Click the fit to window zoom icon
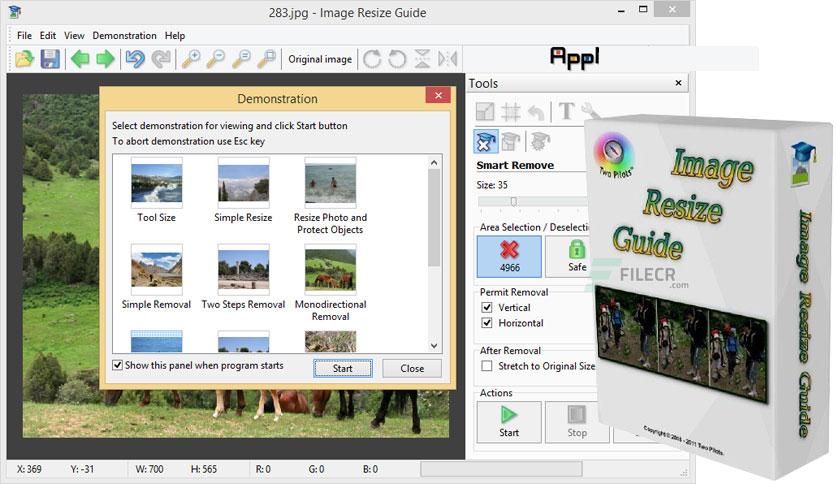This screenshot has height=484, width=836. point(267,59)
